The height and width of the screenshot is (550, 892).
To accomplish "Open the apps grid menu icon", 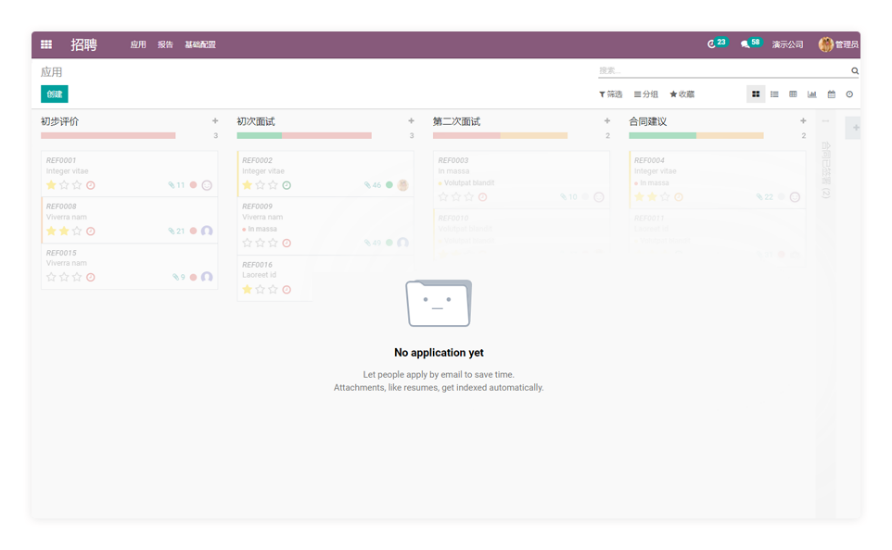I will [46, 44].
